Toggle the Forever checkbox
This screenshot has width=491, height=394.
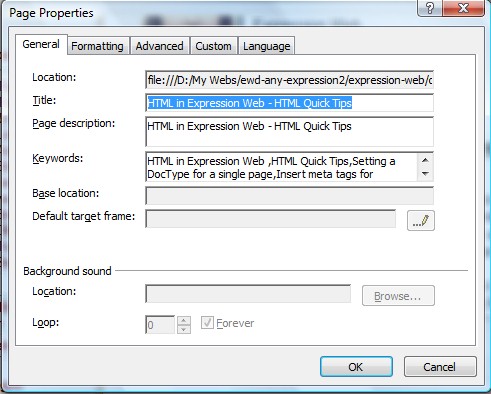tap(207, 323)
